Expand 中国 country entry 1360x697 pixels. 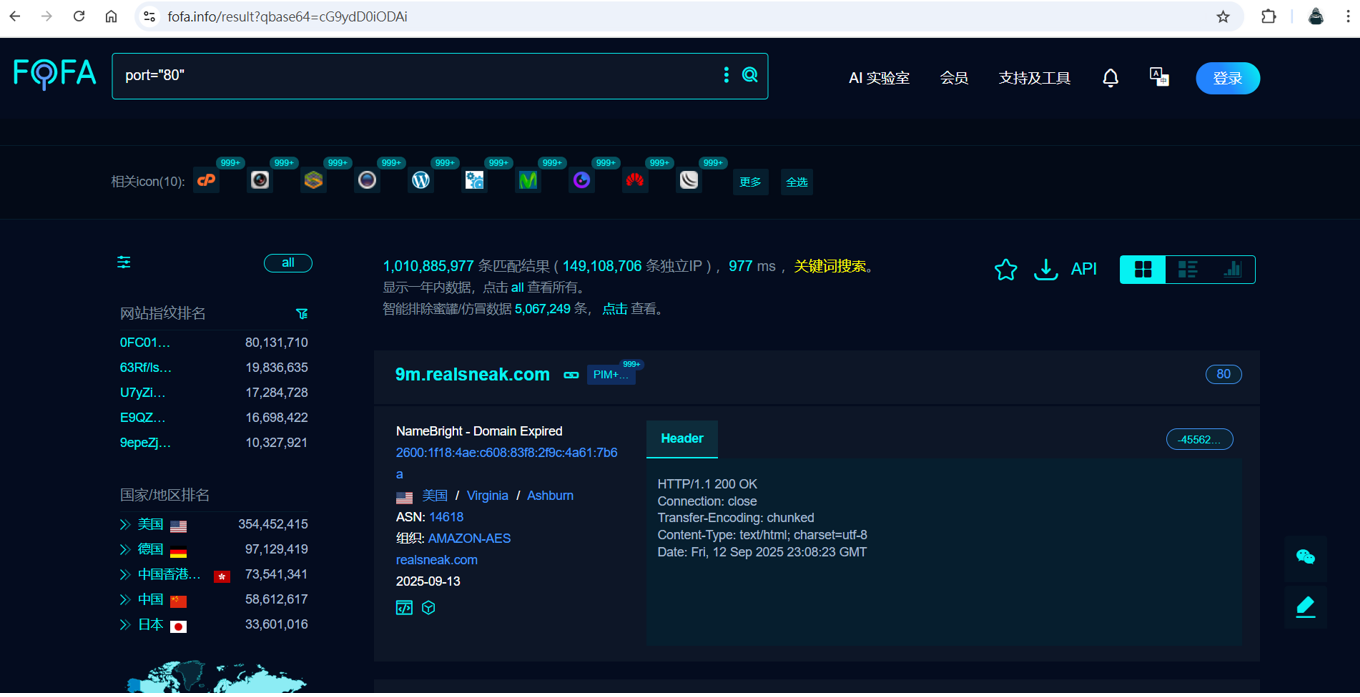(126, 600)
